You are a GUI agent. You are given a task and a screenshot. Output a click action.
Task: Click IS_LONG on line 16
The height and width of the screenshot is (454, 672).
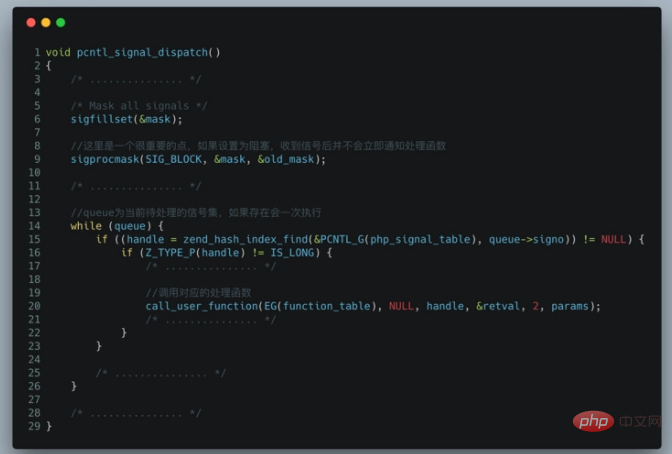tap(292, 253)
